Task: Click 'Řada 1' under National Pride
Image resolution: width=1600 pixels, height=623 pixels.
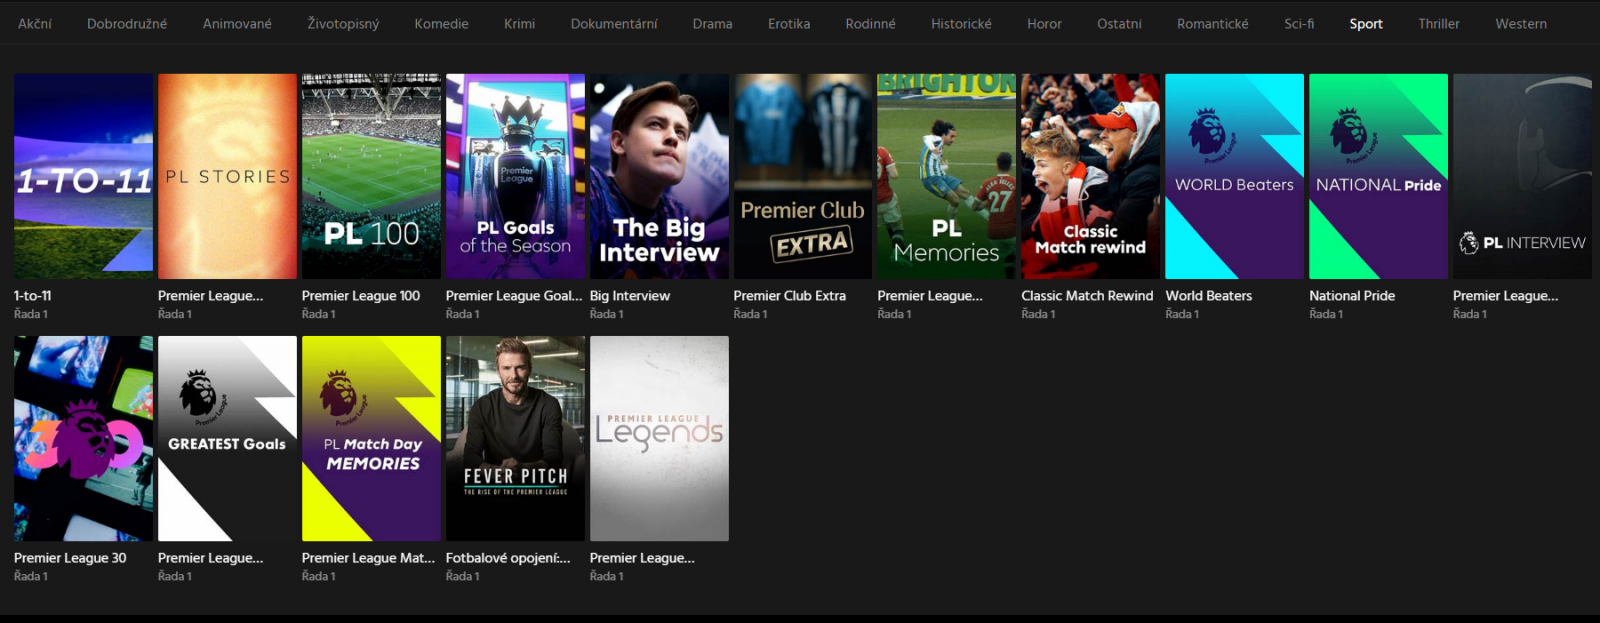Action: pos(1326,314)
